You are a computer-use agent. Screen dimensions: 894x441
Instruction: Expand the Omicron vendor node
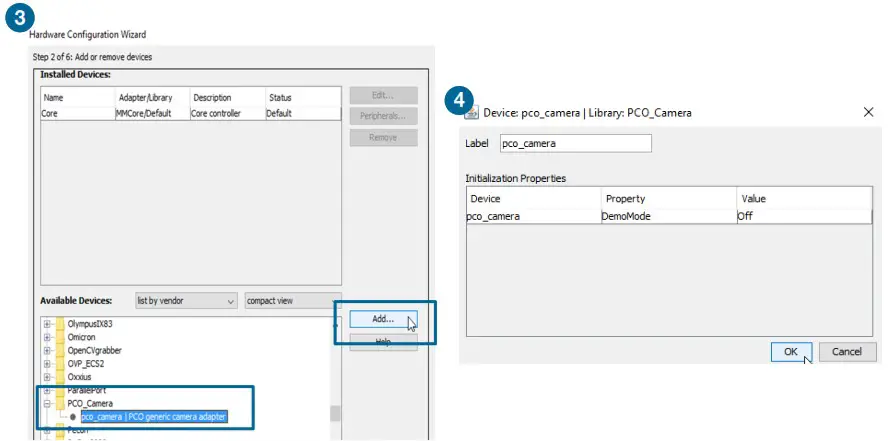(47, 337)
